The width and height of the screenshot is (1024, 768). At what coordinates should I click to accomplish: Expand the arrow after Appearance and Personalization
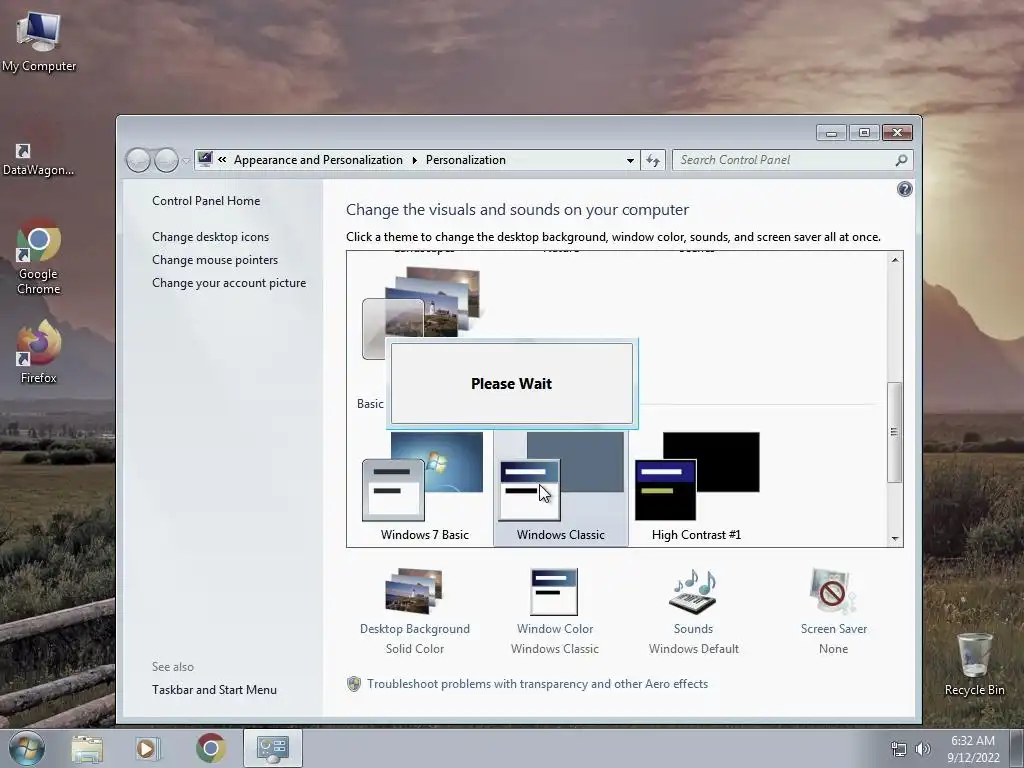(414, 160)
